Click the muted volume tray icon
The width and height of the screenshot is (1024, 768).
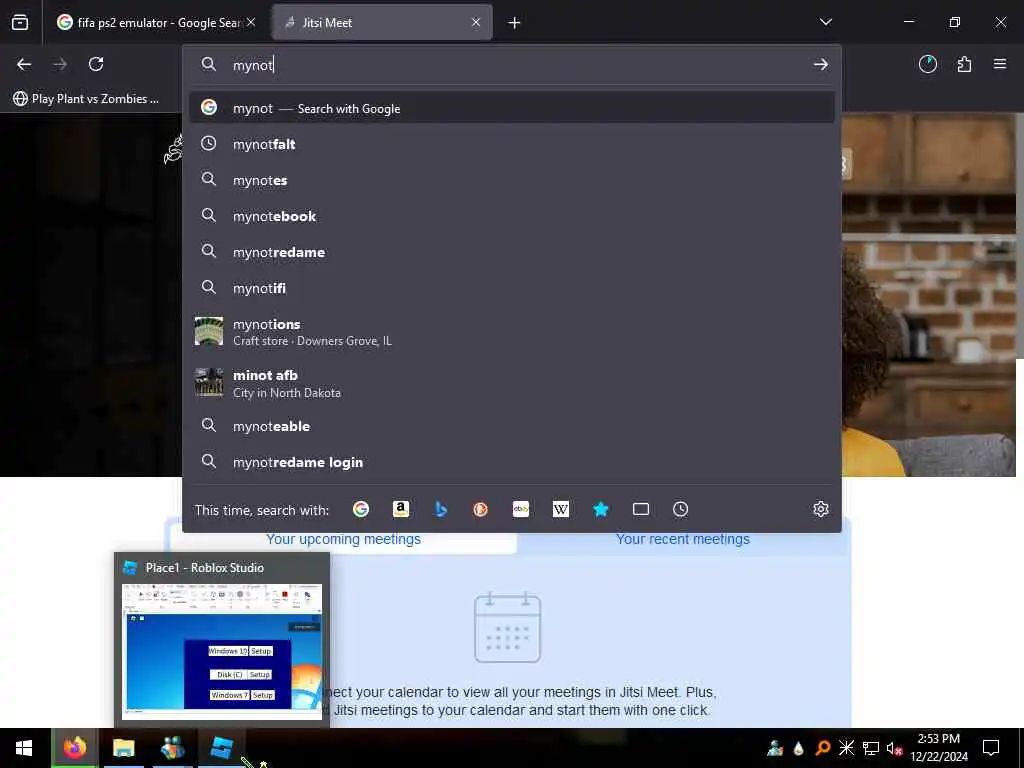point(894,748)
